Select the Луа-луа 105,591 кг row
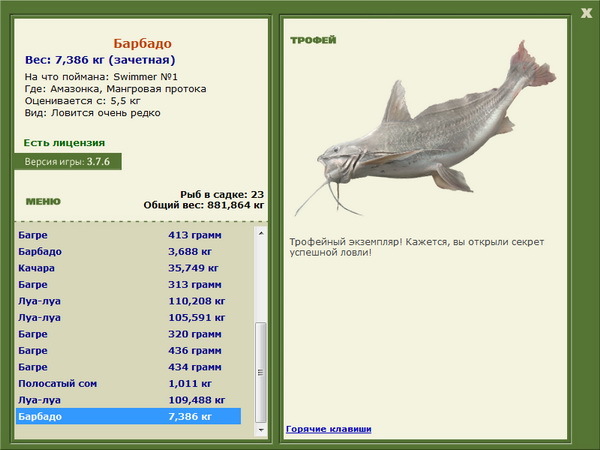 (129, 317)
